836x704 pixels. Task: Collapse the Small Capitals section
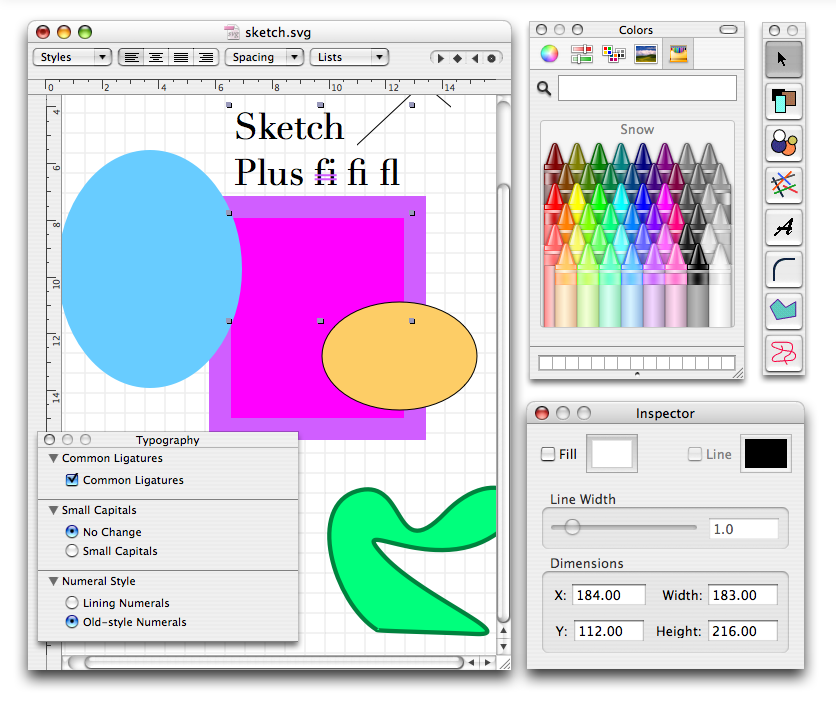click(x=53, y=510)
